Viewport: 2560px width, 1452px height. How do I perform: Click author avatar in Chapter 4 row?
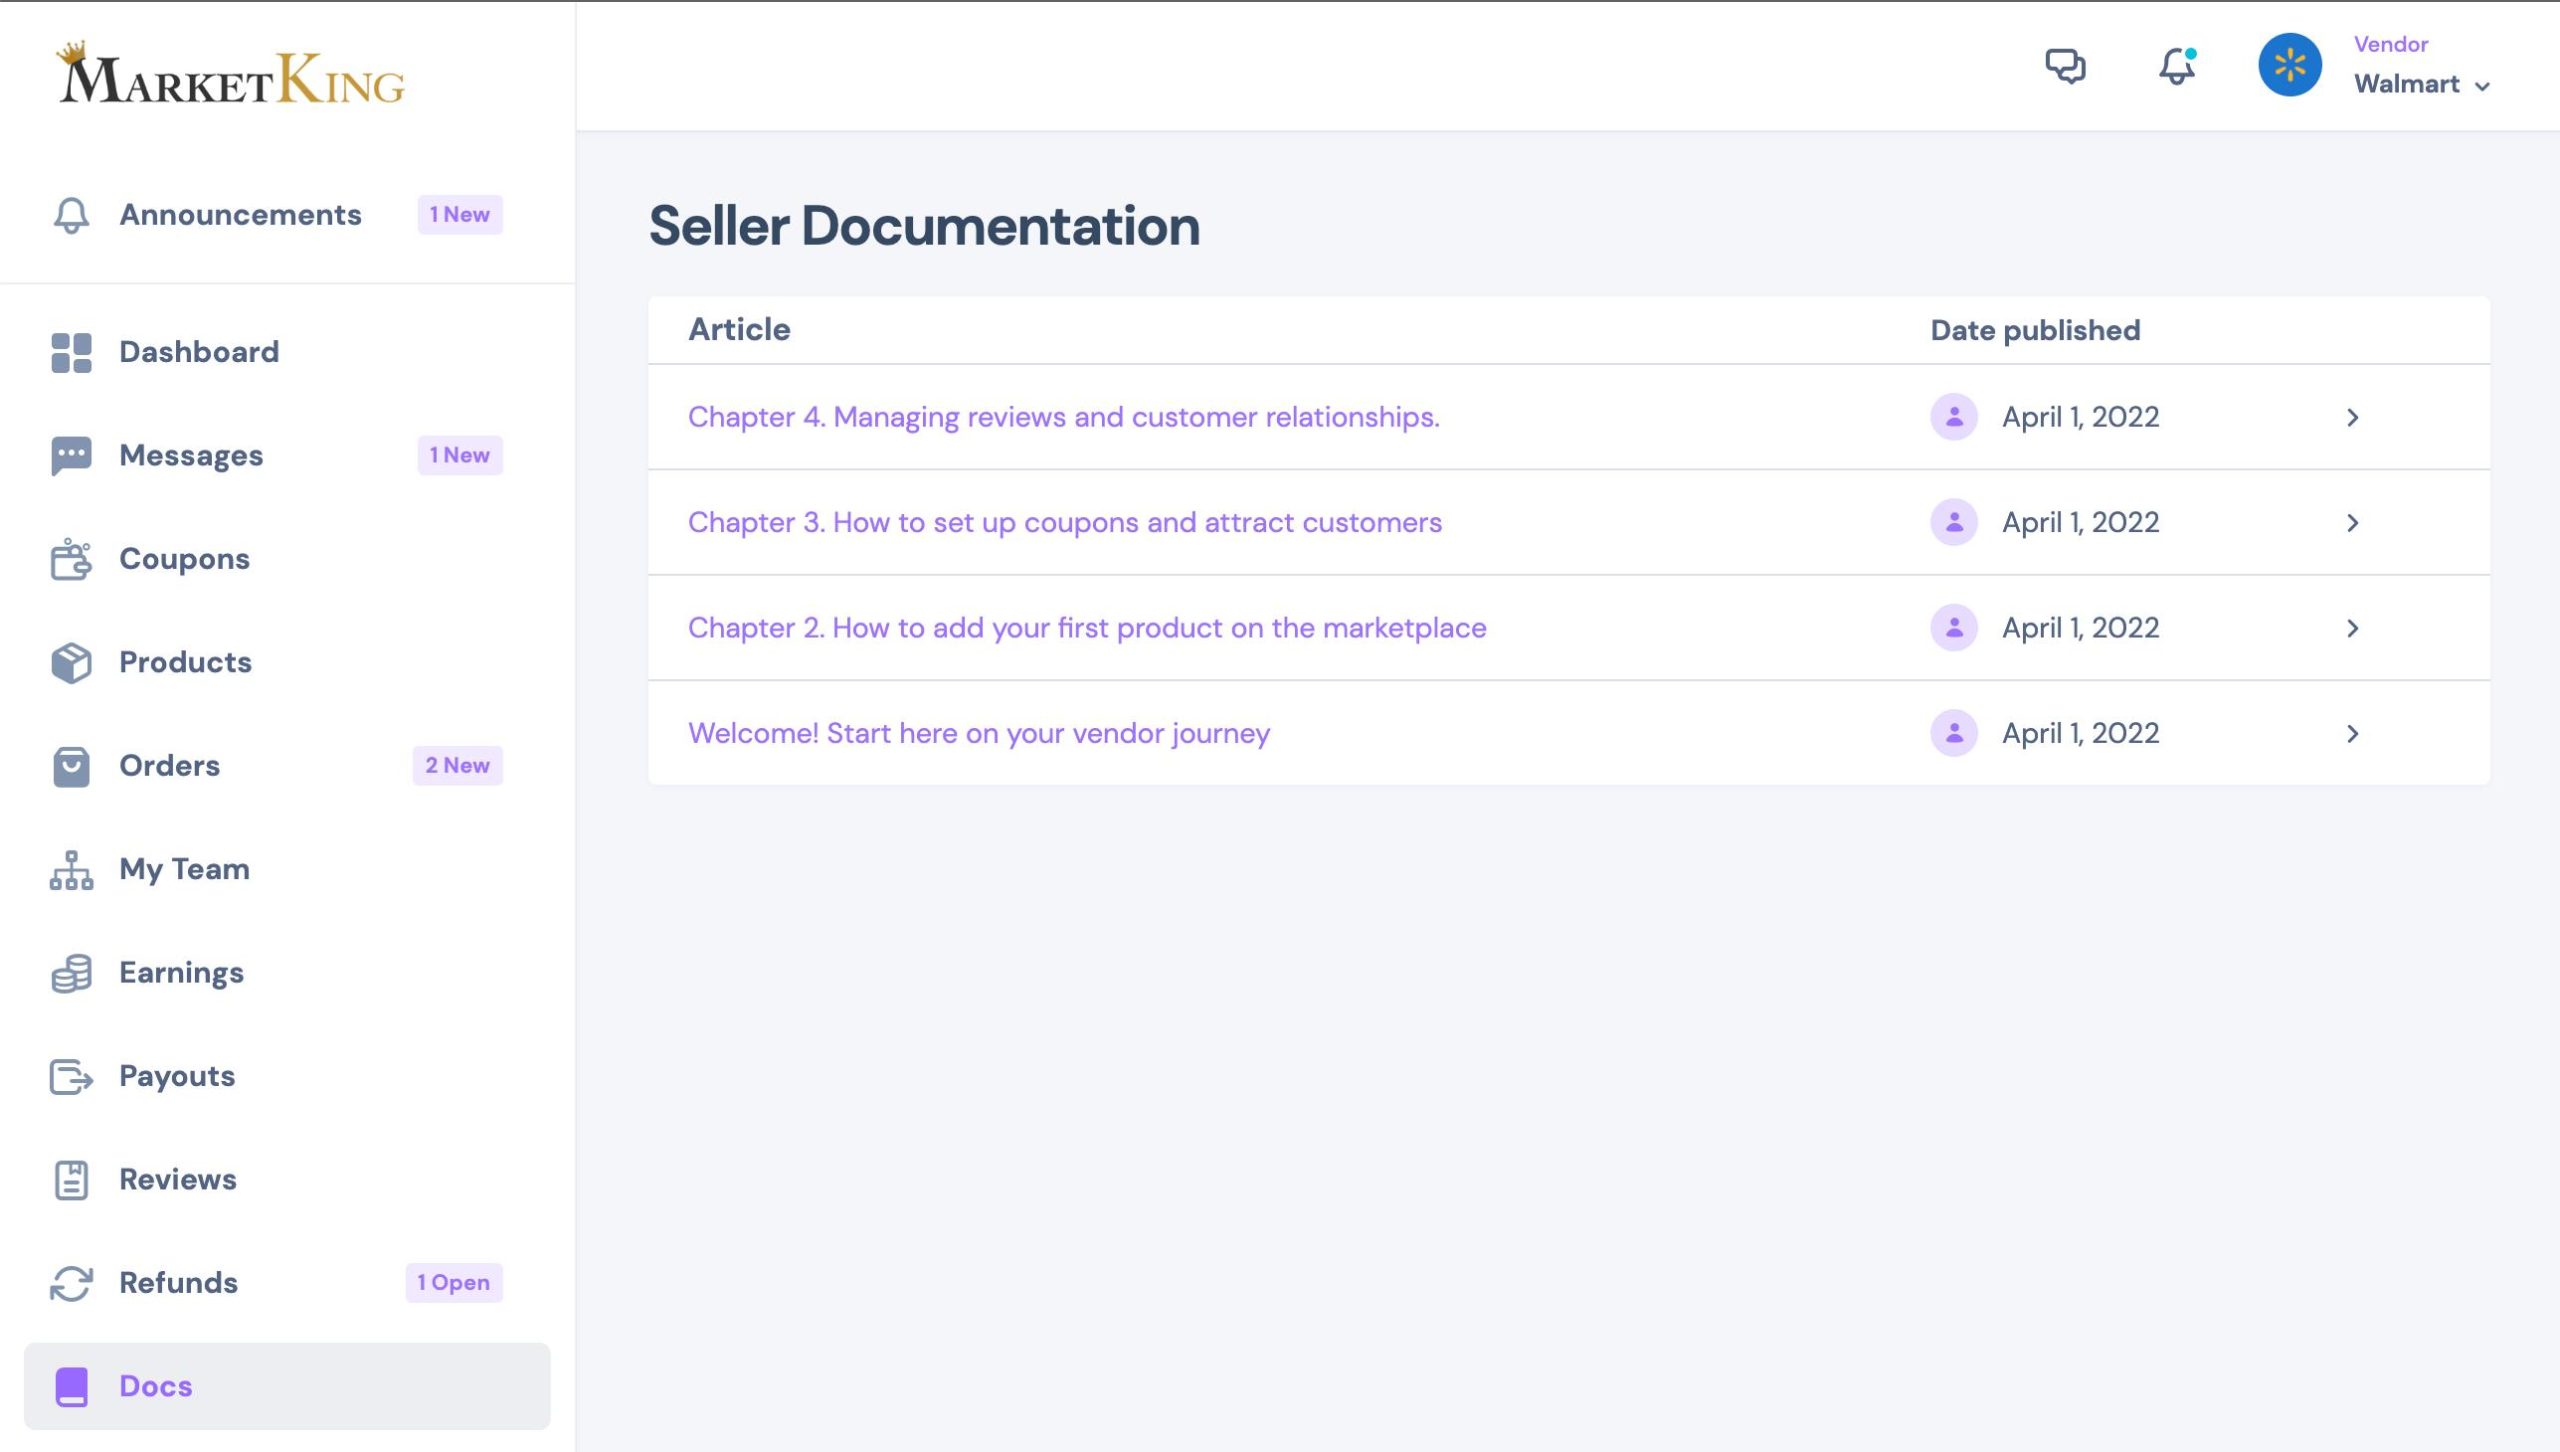pyautogui.click(x=1954, y=417)
